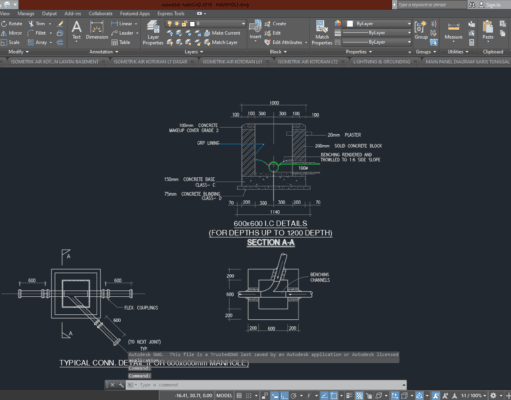The height and width of the screenshot is (400, 511).
Task: Select the Scale tool
Action: (x=10, y=42)
